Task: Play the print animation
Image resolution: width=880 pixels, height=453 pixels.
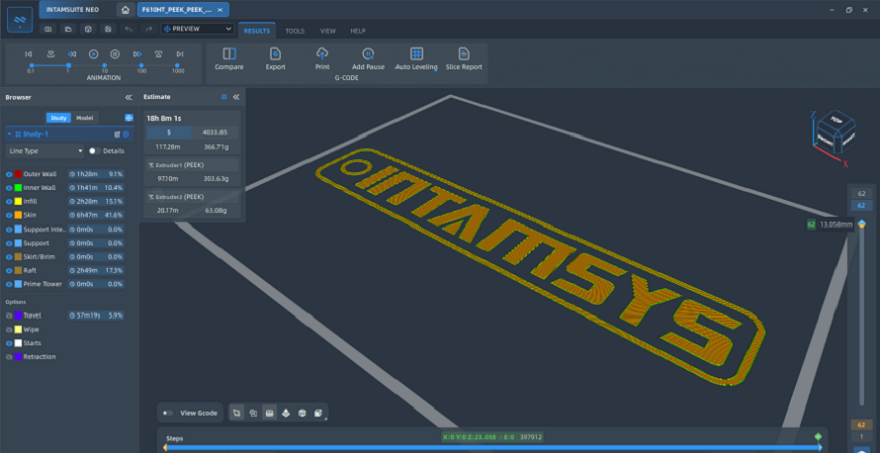Action: point(94,54)
